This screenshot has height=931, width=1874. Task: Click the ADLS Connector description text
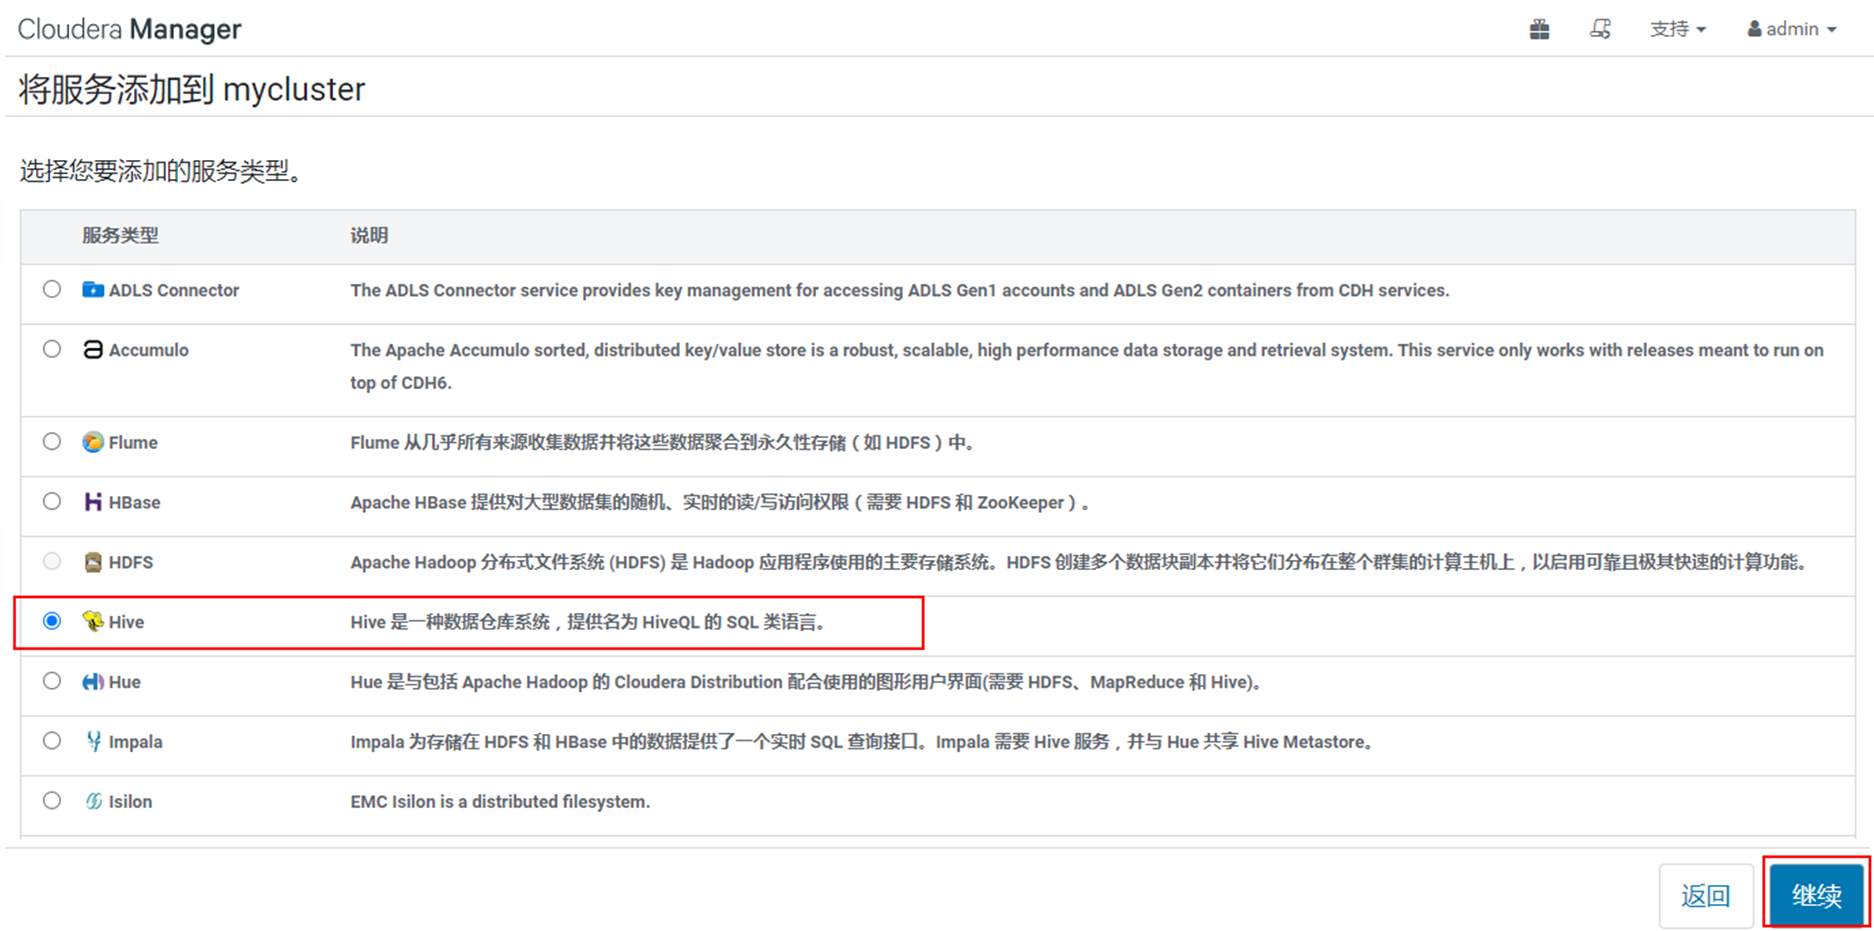point(900,290)
